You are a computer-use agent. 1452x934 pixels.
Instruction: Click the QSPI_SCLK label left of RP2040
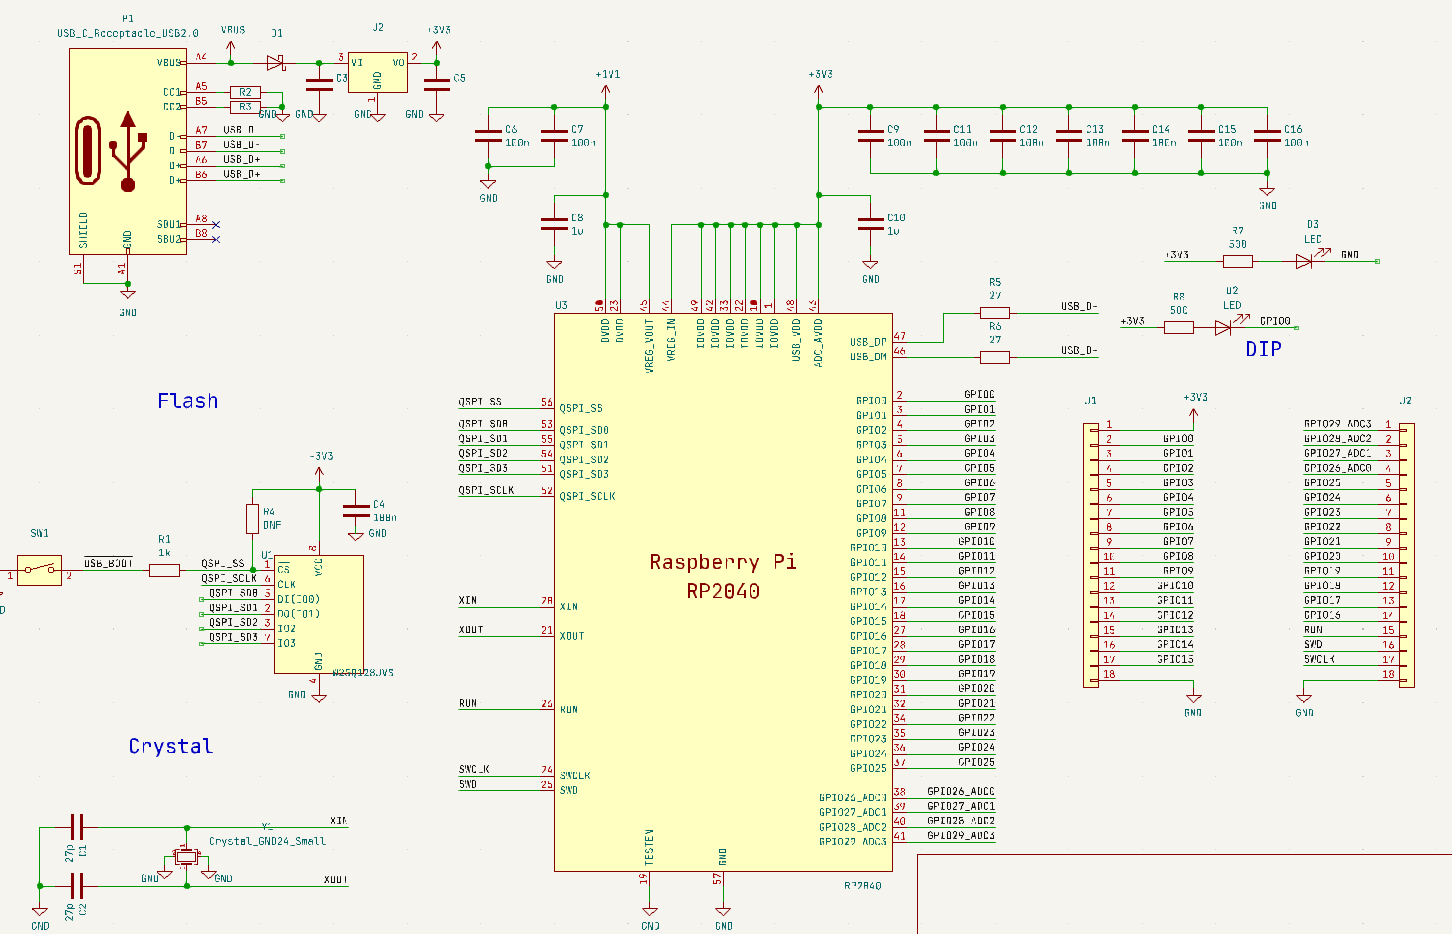(487, 490)
